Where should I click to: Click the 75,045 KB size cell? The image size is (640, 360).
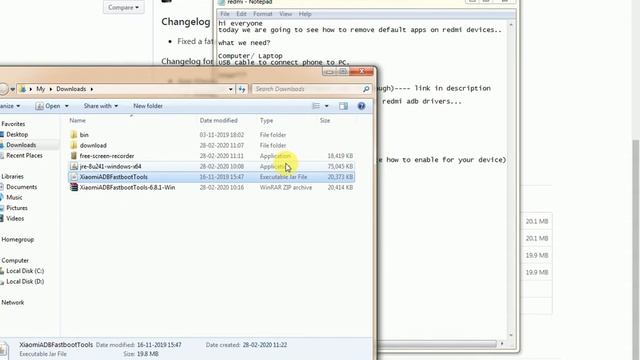pos(340,167)
